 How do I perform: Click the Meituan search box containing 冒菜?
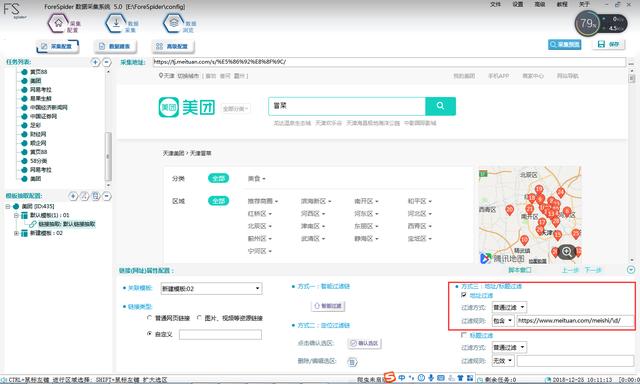pyautogui.click(x=347, y=106)
